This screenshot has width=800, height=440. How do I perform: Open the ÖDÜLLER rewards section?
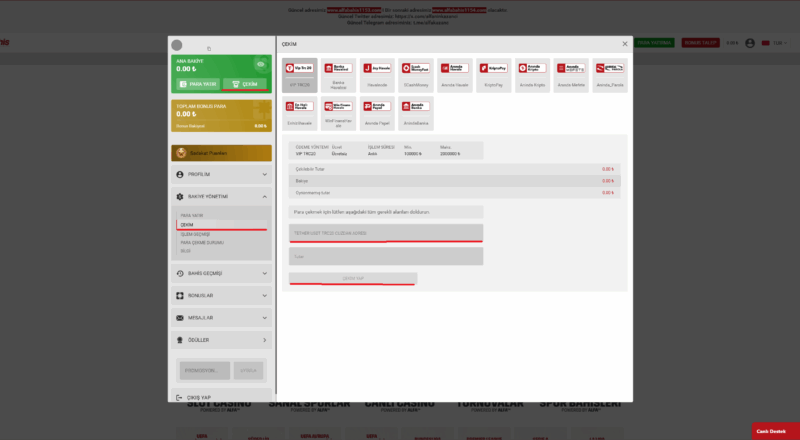pyautogui.click(x=221, y=340)
